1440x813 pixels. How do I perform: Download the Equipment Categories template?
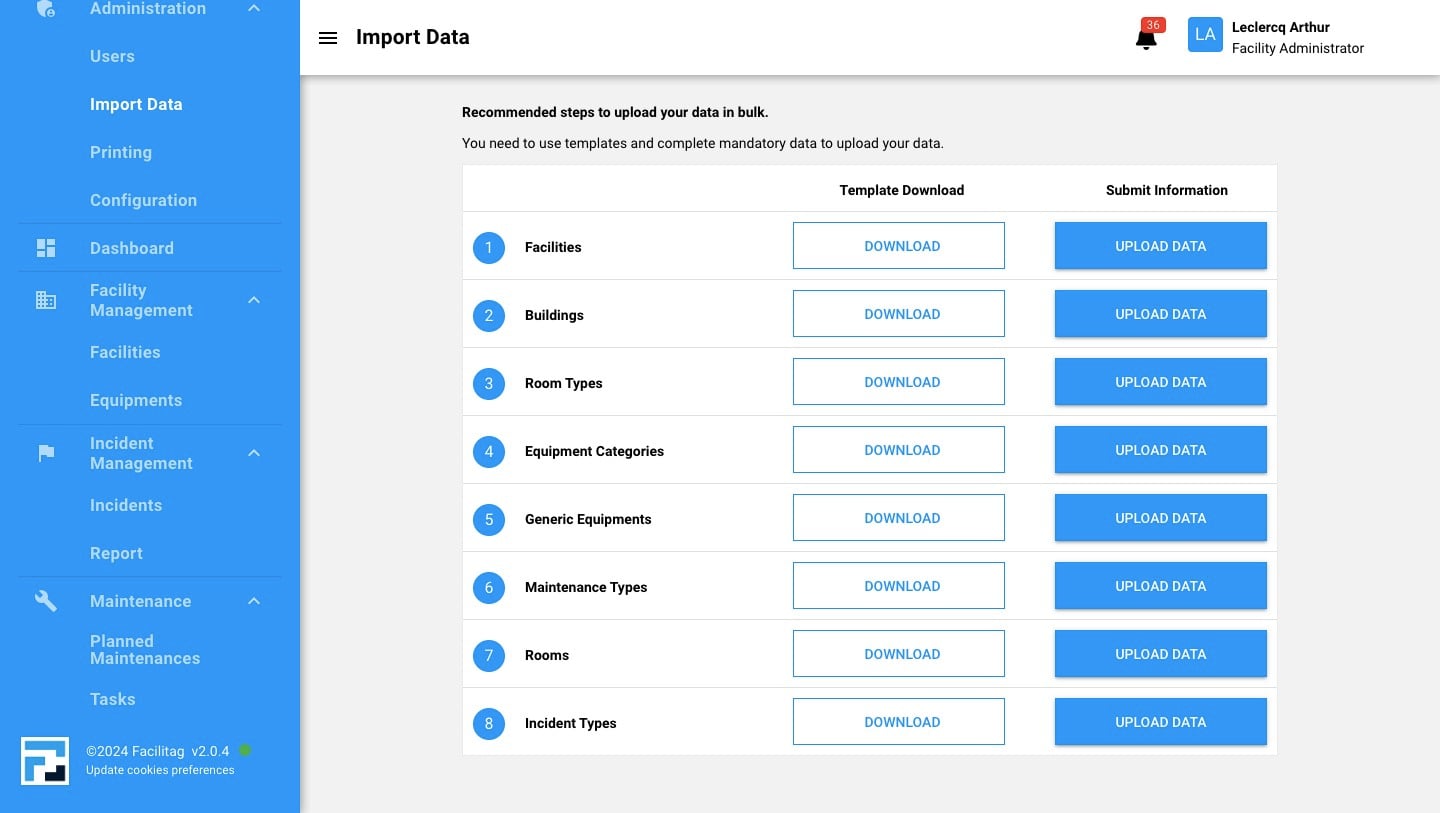point(898,449)
